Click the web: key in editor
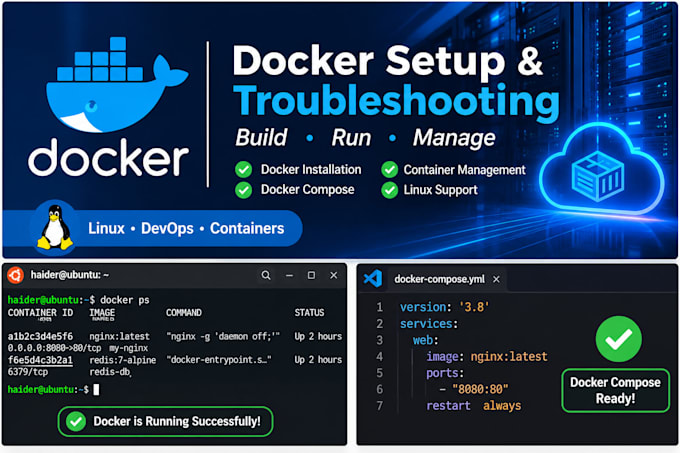680x453 pixels. pos(425,340)
